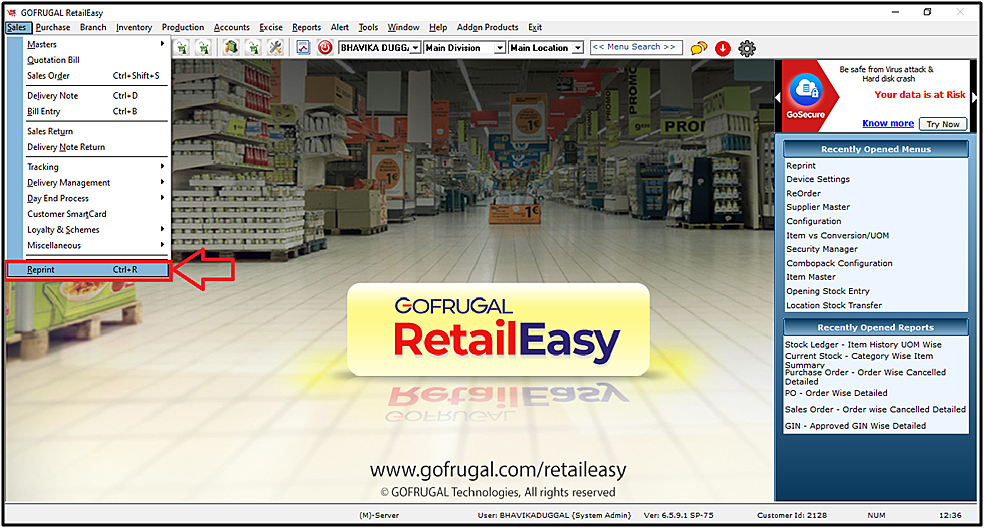Open Reprint from Recently Opened Menus
This screenshot has height=528, width=984.
pyautogui.click(x=801, y=166)
